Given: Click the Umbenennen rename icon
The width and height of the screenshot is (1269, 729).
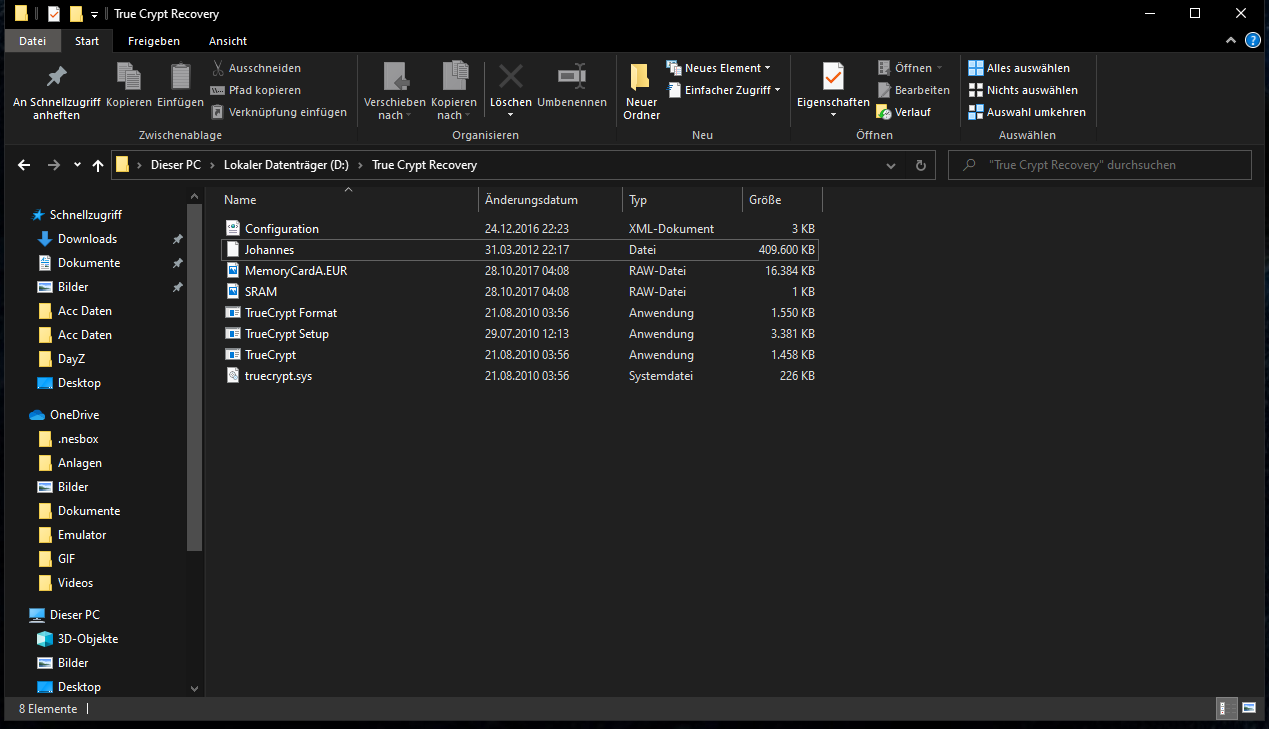Looking at the screenshot, I should [x=572, y=76].
